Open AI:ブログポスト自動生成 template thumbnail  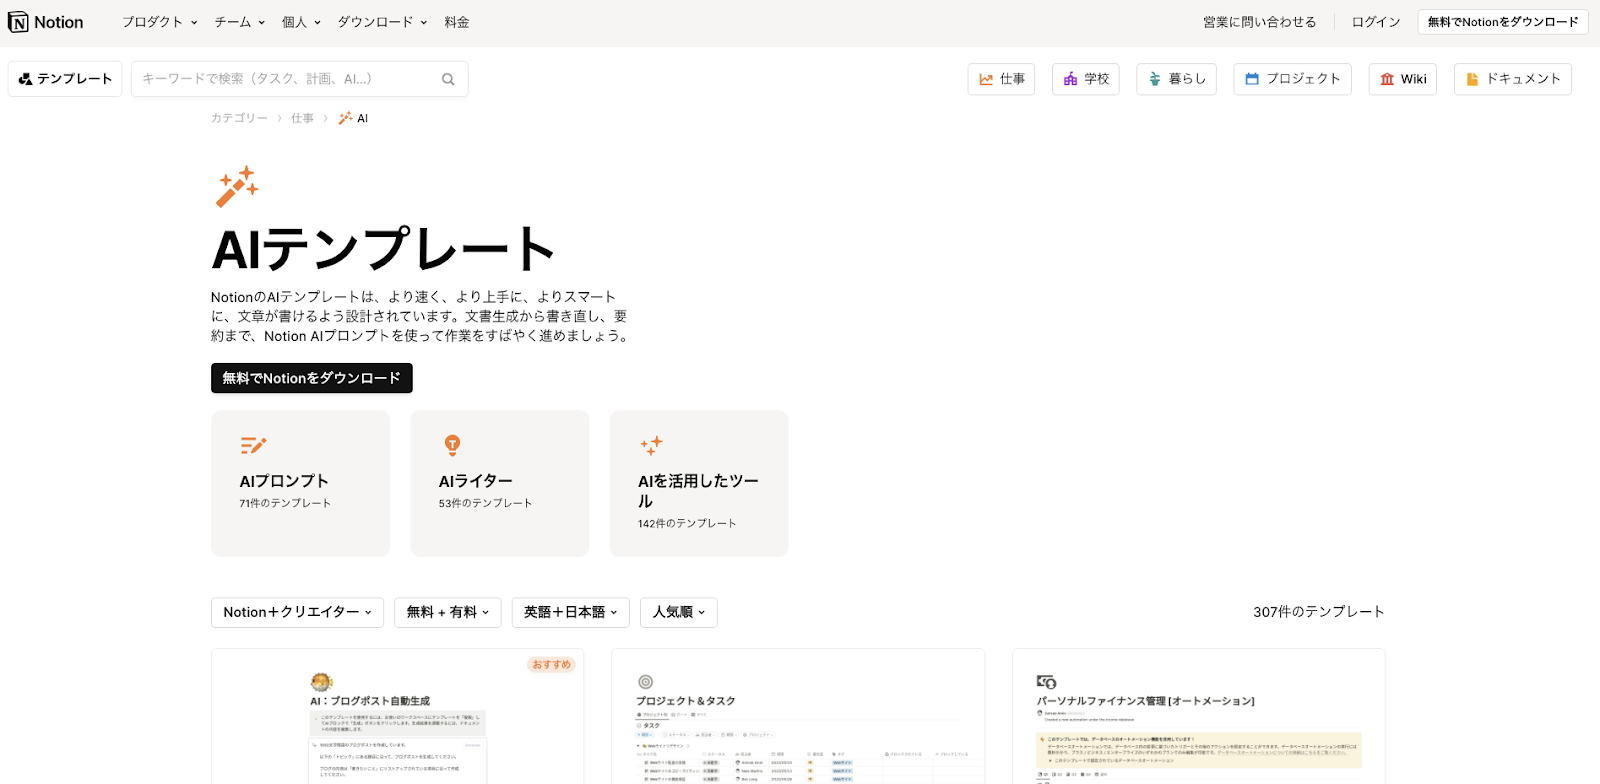click(x=398, y=716)
